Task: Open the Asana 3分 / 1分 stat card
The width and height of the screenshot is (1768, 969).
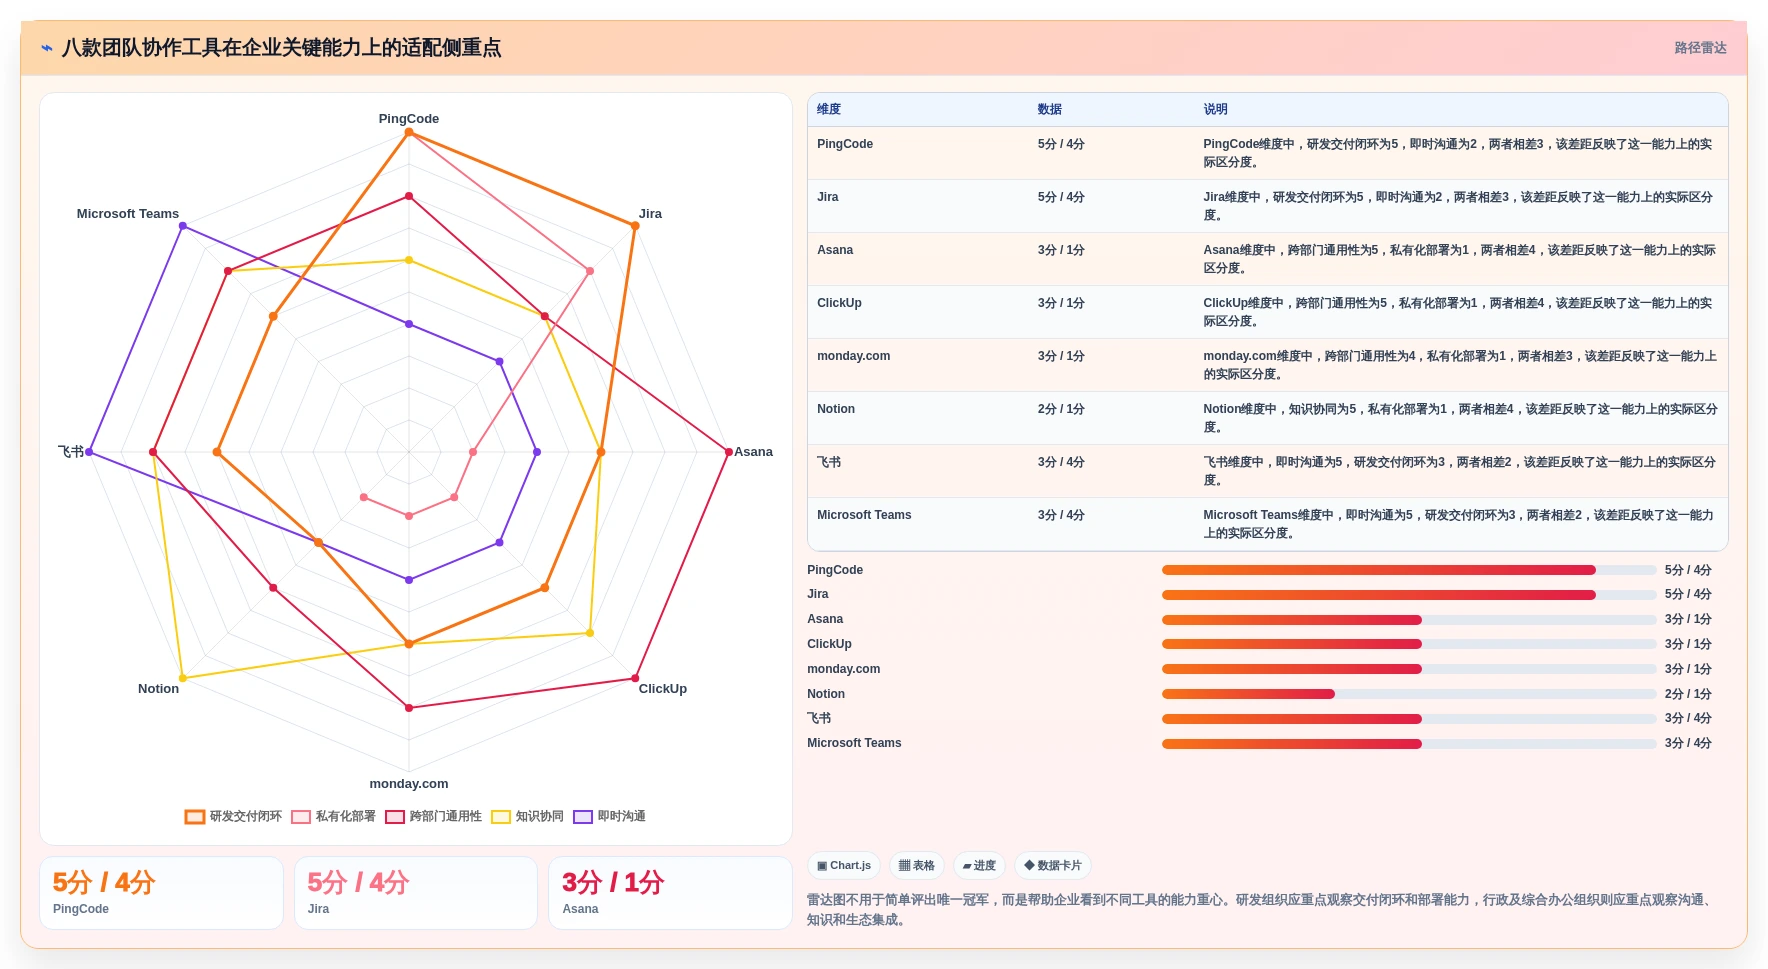Action: pyautogui.click(x=670, y=893)
